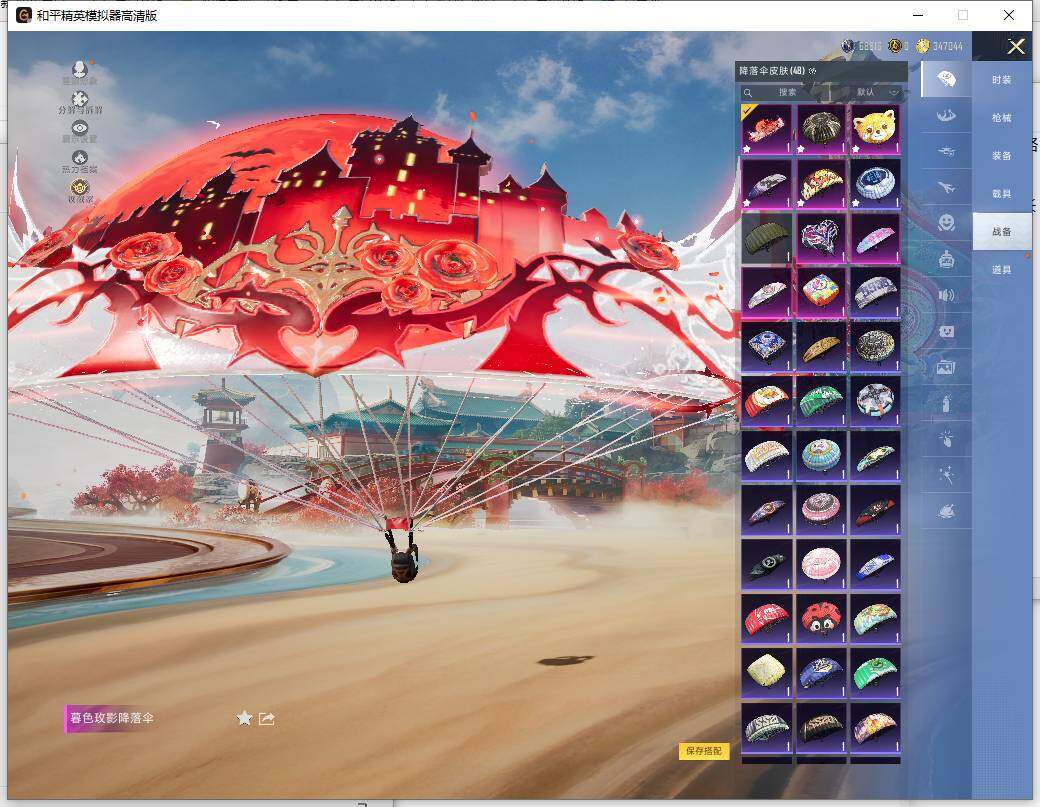Select the pale yellow square parachute
Viewport: 1040px width, 807px height.
click(x=766, y=672)
